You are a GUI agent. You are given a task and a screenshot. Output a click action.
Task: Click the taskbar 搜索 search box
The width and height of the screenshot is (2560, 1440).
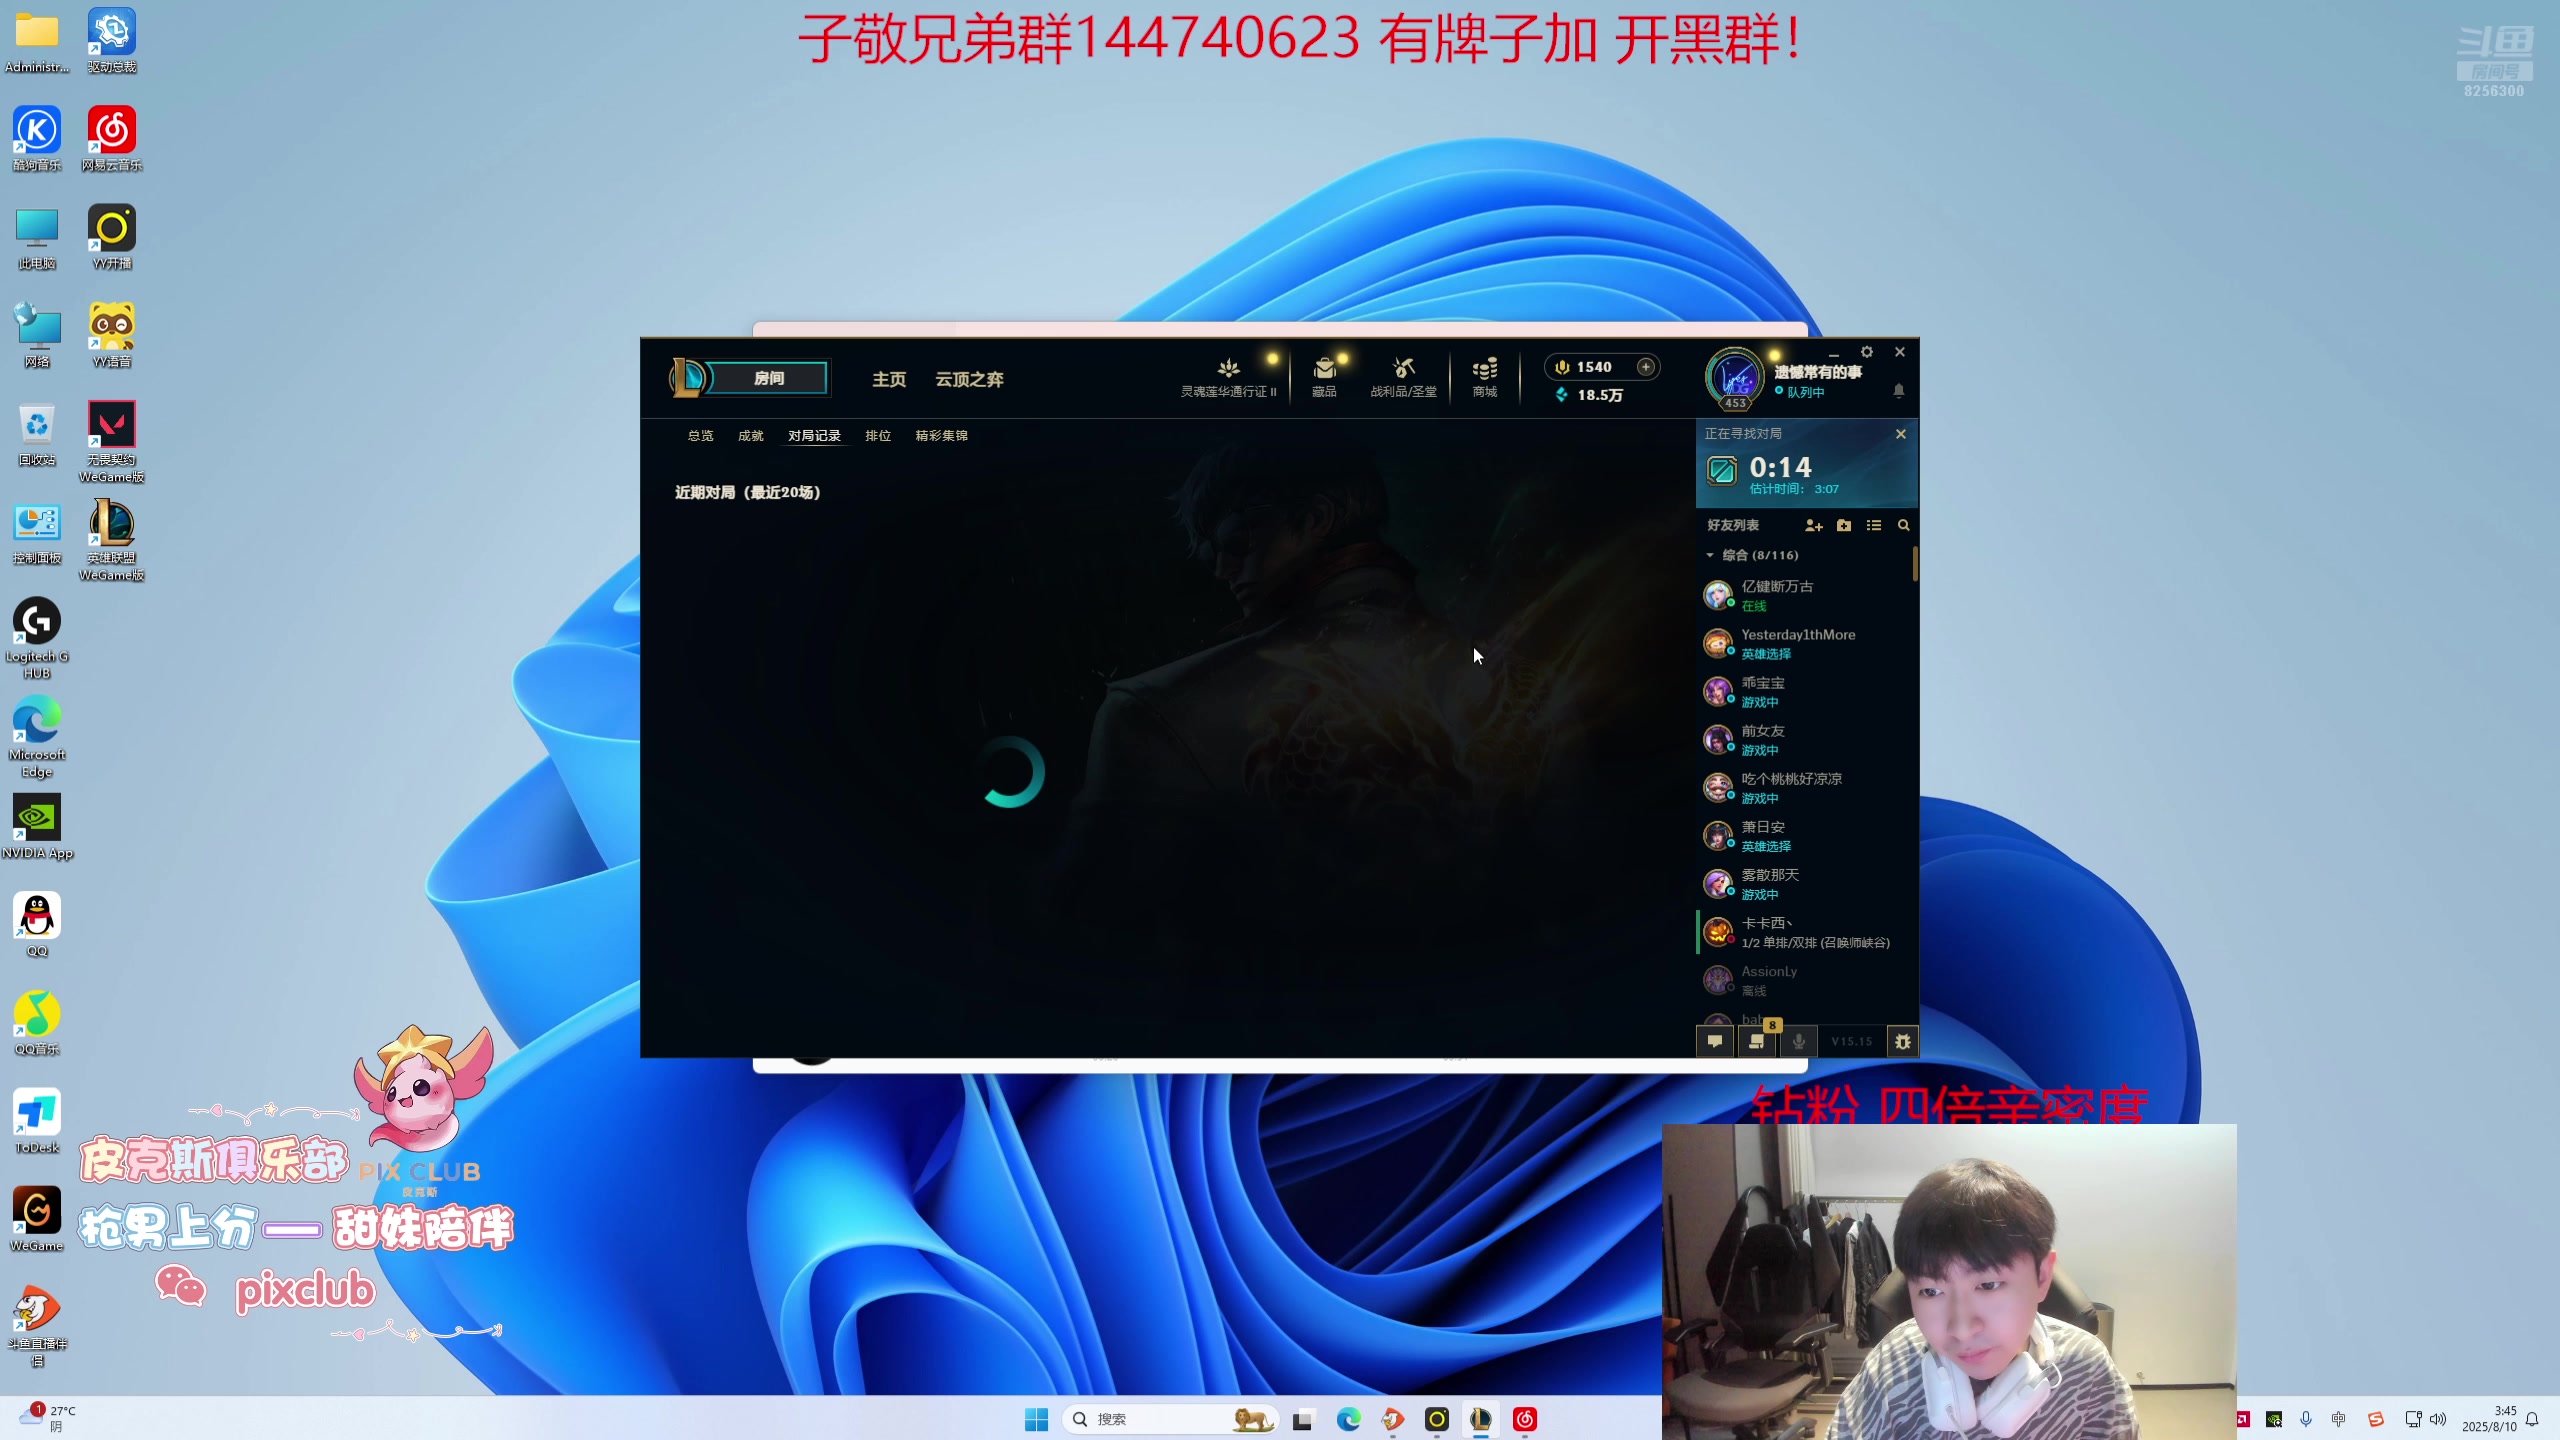[x=1170, y=1419]
